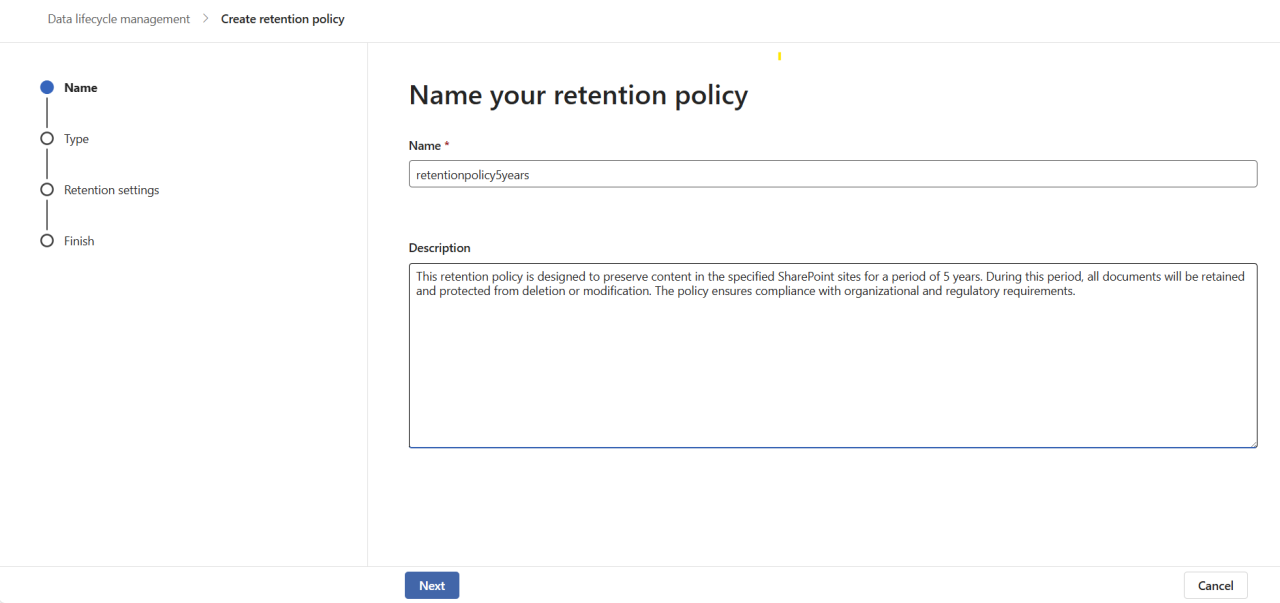Click inside the Description text area
Image resolution: width=1280 pixels, height=603 pixels.
[x=833, y=355]
